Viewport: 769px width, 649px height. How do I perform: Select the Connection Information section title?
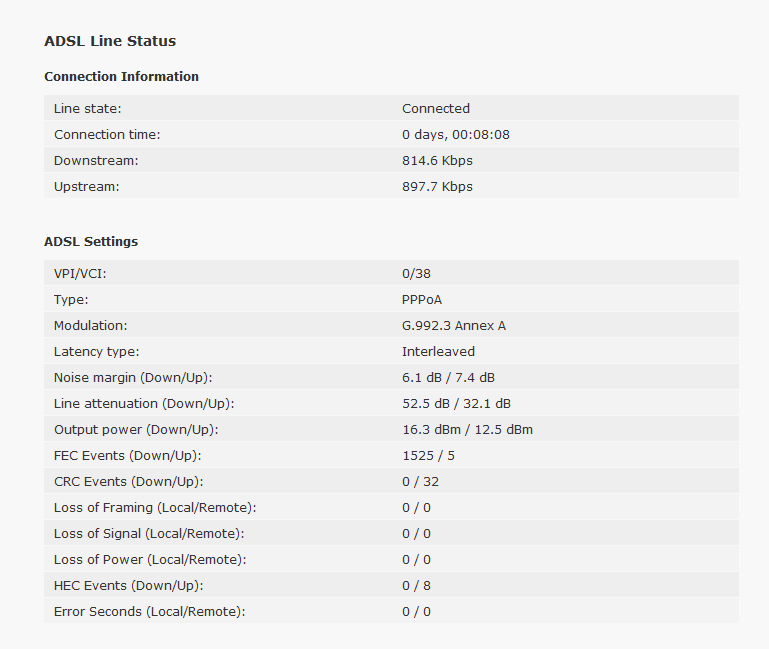coord(121,77)
